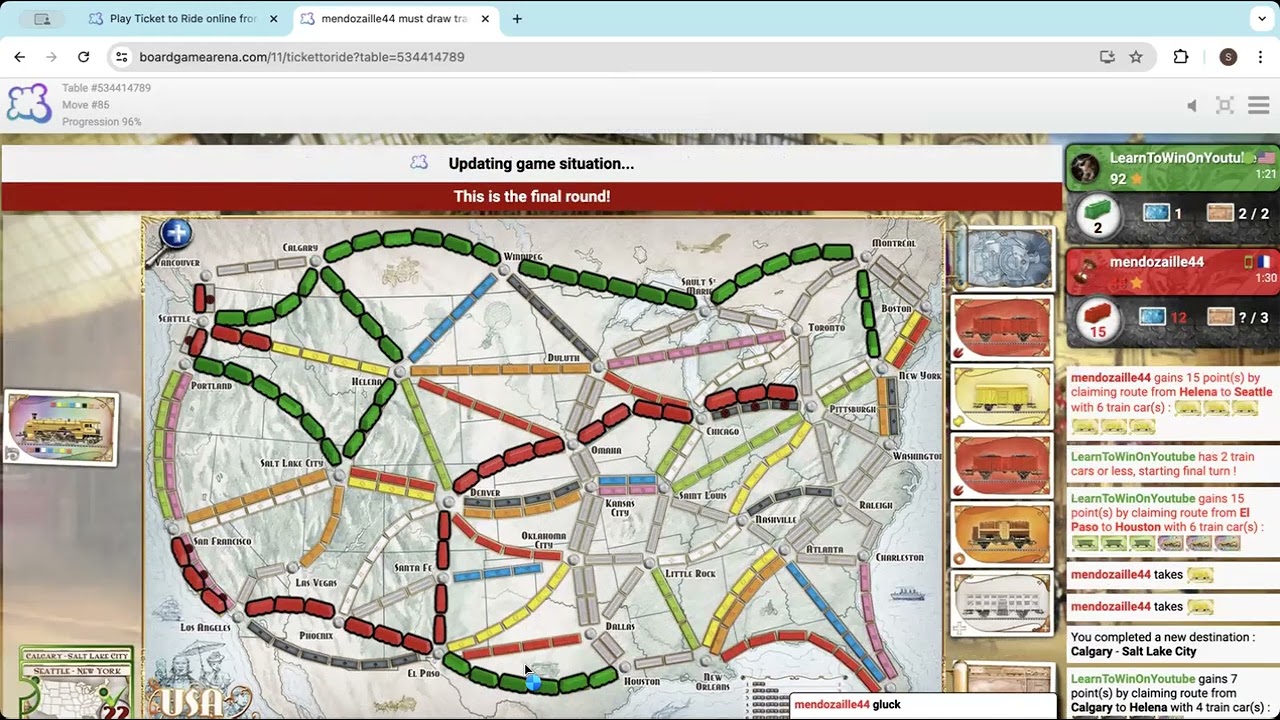The width and height of the screenshot is (1280, 720).
Task: Click the install app icon in address bar
Action: click(x=1107, y=57)
